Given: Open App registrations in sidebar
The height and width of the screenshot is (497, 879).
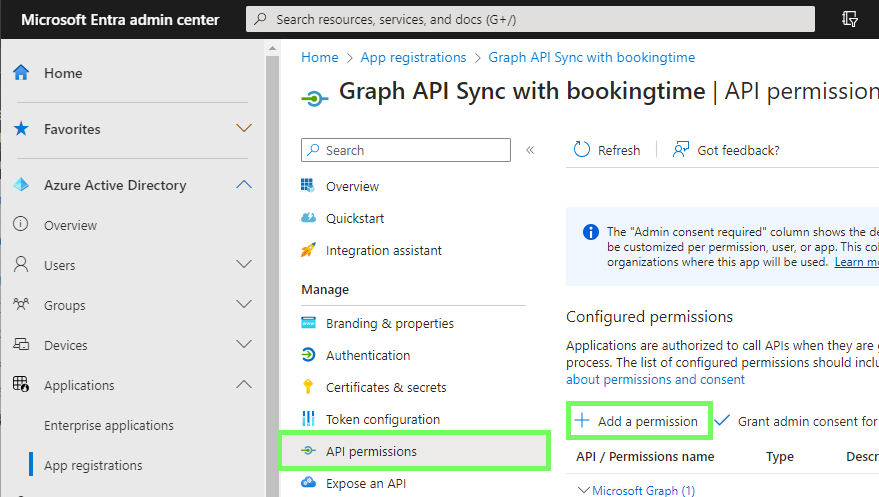Looking at the screenshot, I should pyautogui.click(x=93, y=465).
